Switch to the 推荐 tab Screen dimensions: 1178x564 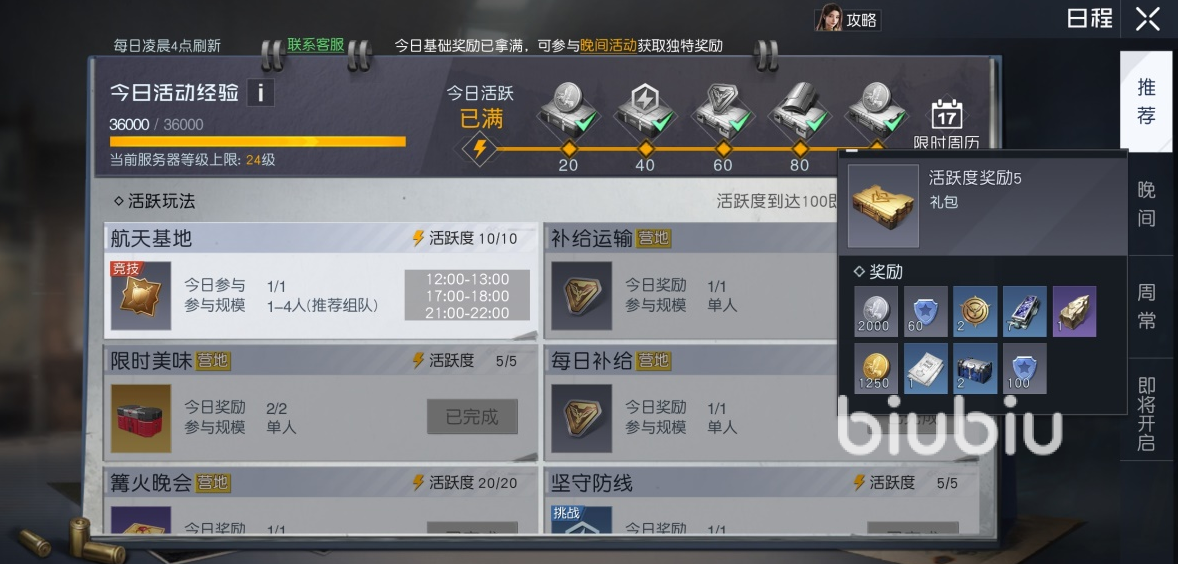coord(1146,101)
